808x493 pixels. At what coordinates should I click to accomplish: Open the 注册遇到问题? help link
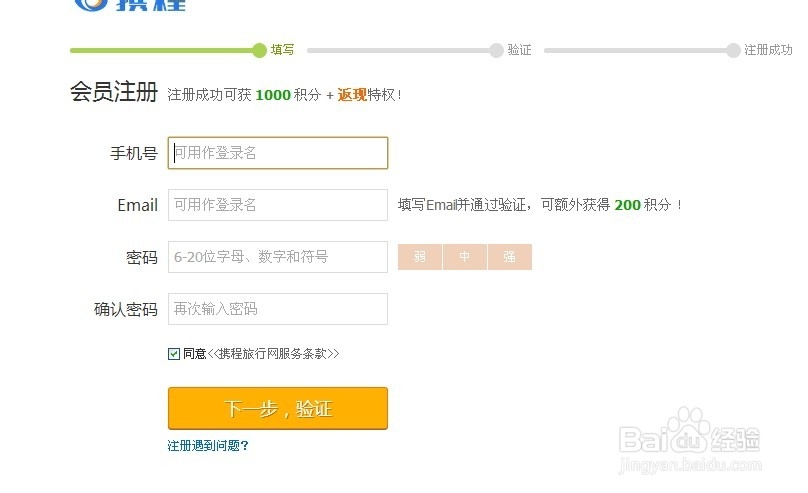tap(208, 446)
